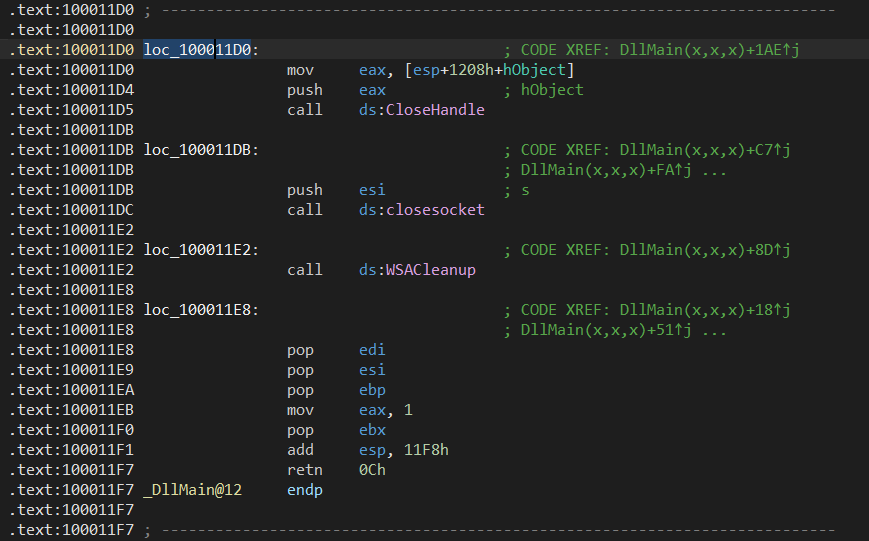This screenshot has width=869, height=541.
Task: Click the address .text:100011E9
Action: click(71, 370)
